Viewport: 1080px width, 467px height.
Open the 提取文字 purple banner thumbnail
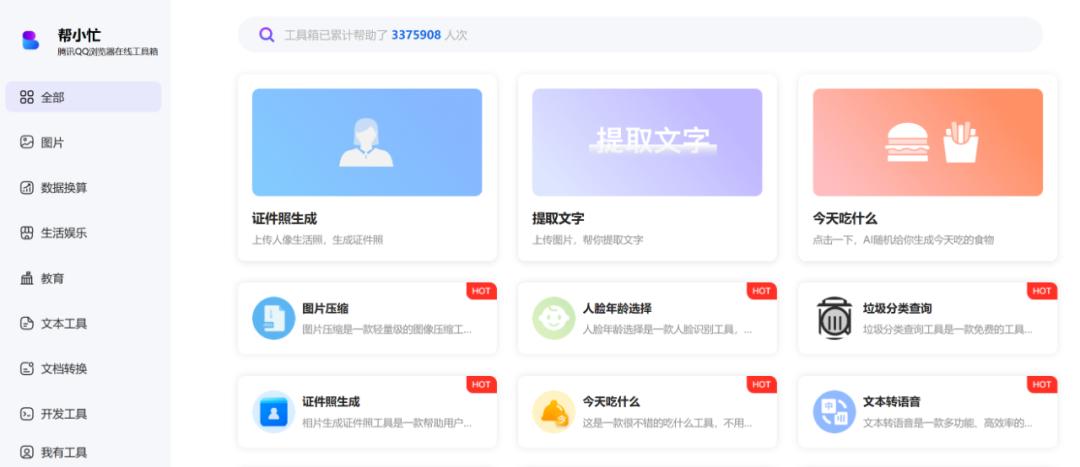pyautogui.click(x=647, y=142)
